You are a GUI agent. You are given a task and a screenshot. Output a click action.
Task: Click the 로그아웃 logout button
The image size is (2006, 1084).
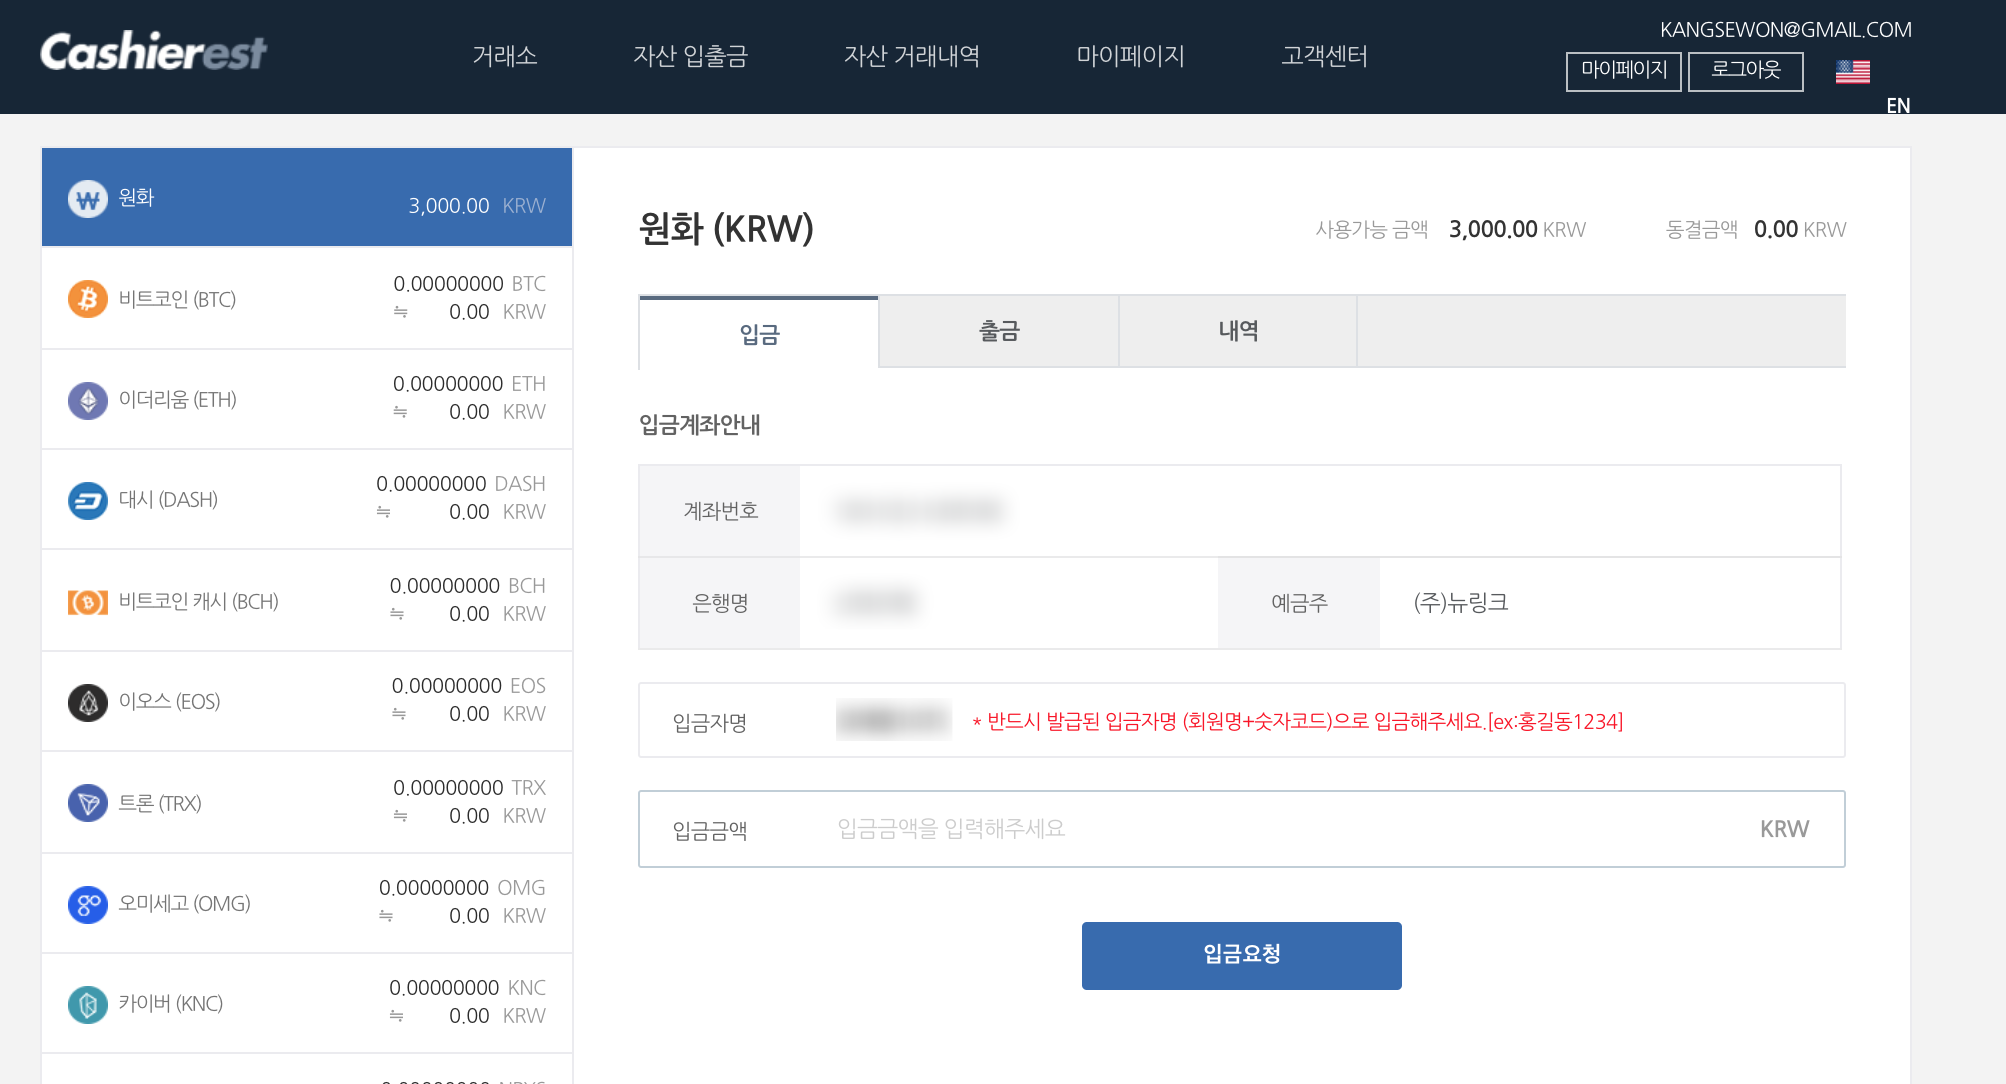1745,71
